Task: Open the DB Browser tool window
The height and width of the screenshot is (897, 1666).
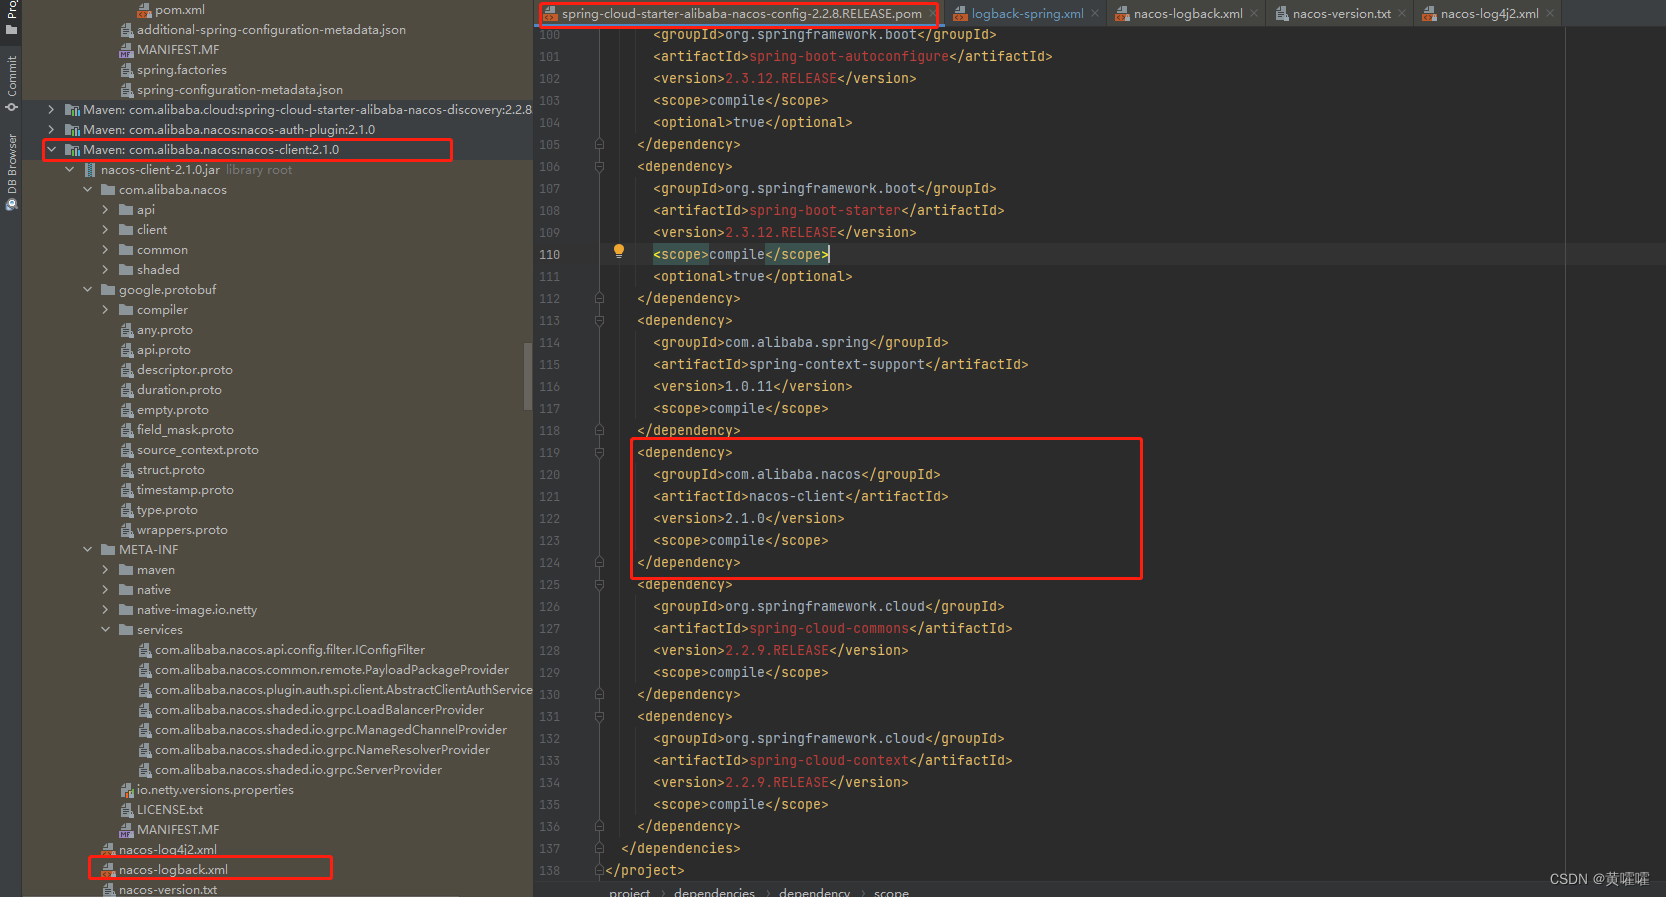Action: point(12,171)
